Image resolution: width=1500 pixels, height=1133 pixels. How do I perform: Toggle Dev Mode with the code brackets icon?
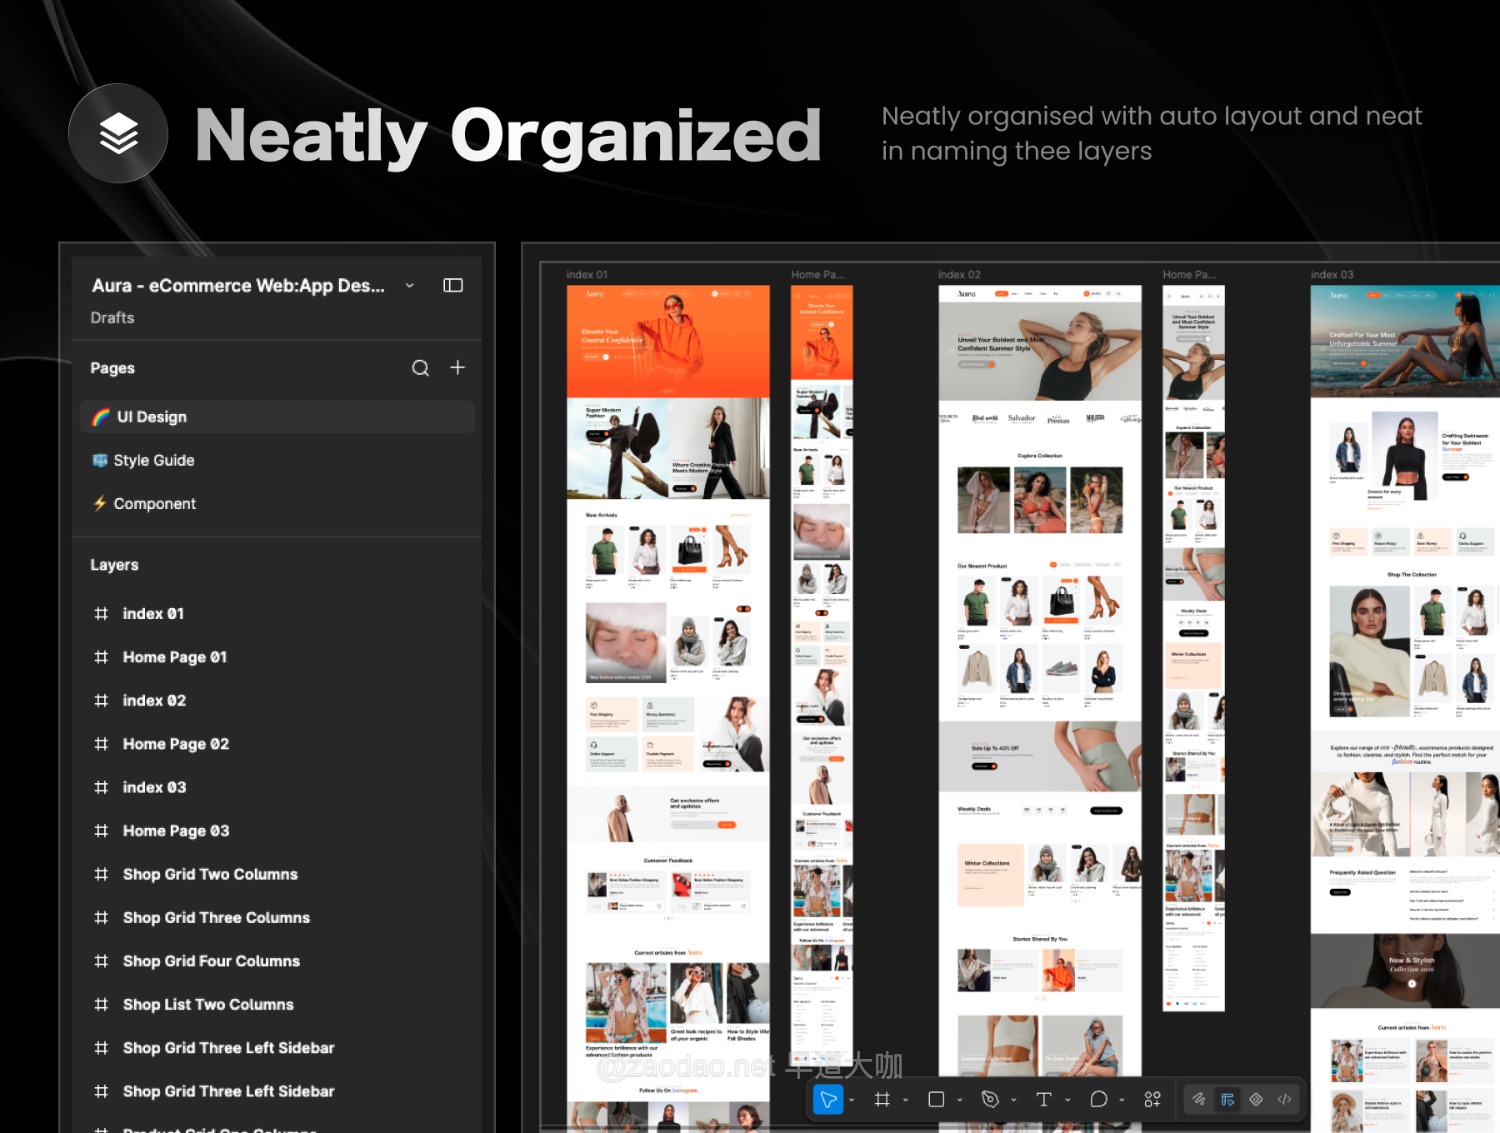pyautogui.click(x=1285, y=1100)
